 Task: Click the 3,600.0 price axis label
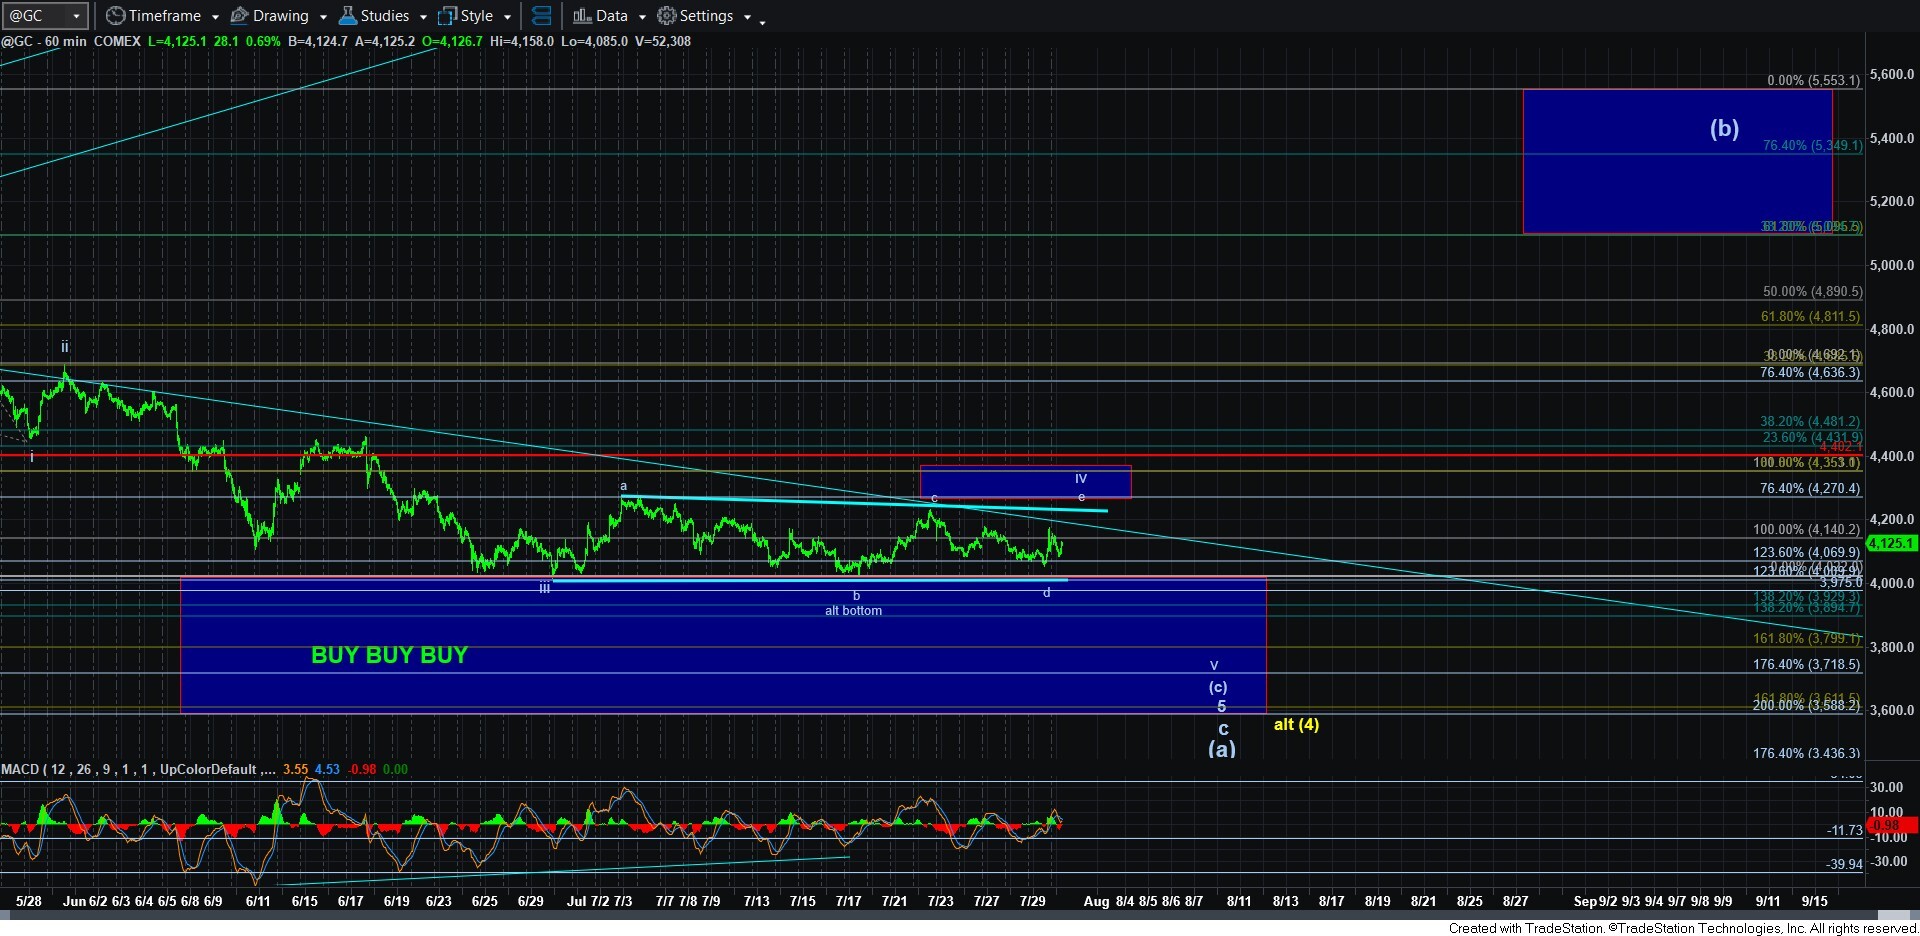[x=1892, y=710]
